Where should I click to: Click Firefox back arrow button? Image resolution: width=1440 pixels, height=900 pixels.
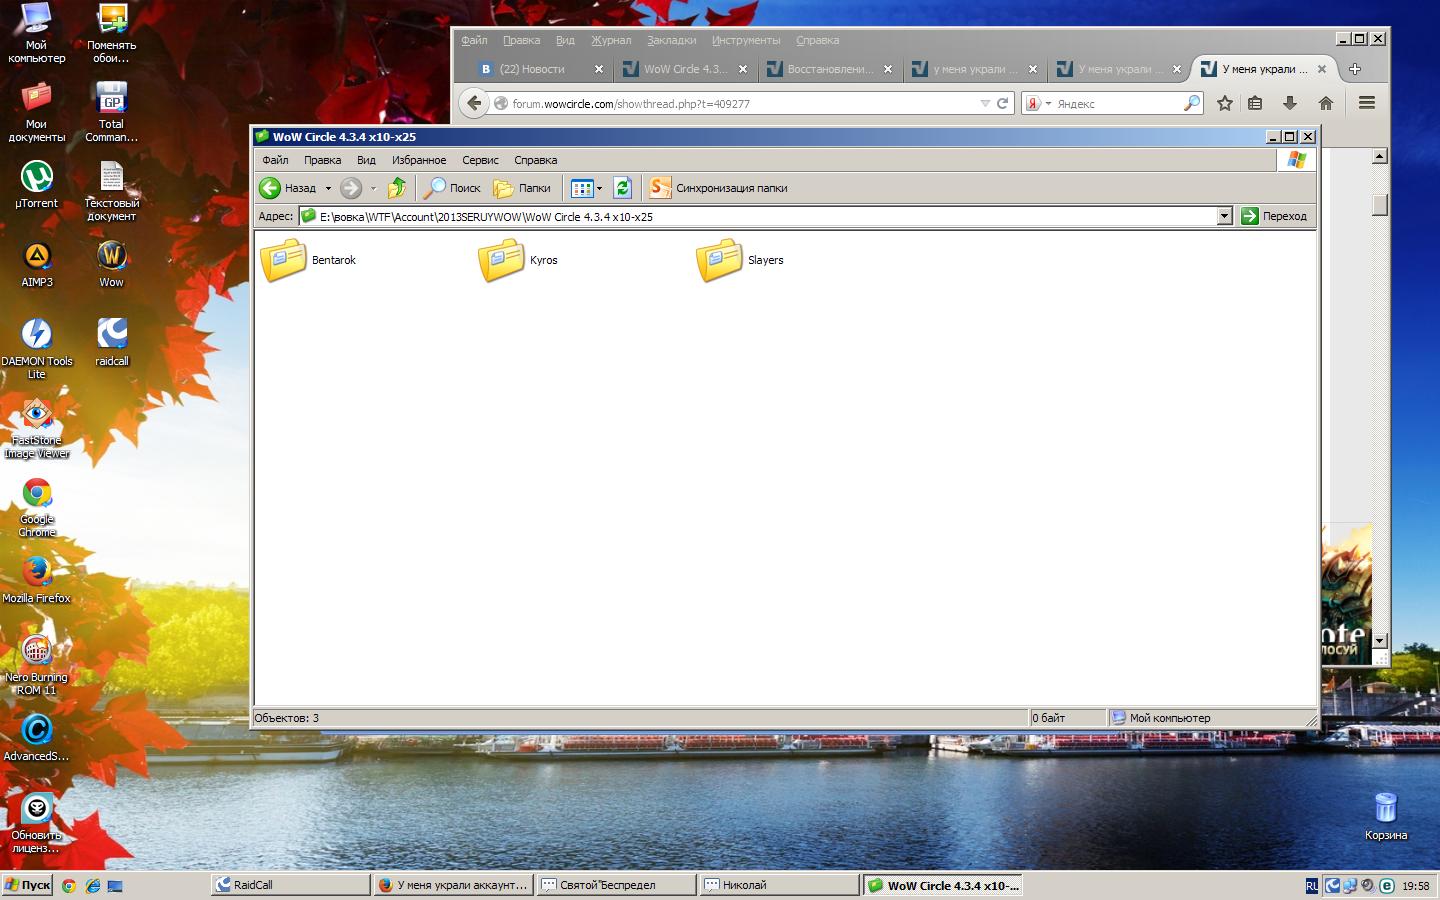tap(474, 103)
